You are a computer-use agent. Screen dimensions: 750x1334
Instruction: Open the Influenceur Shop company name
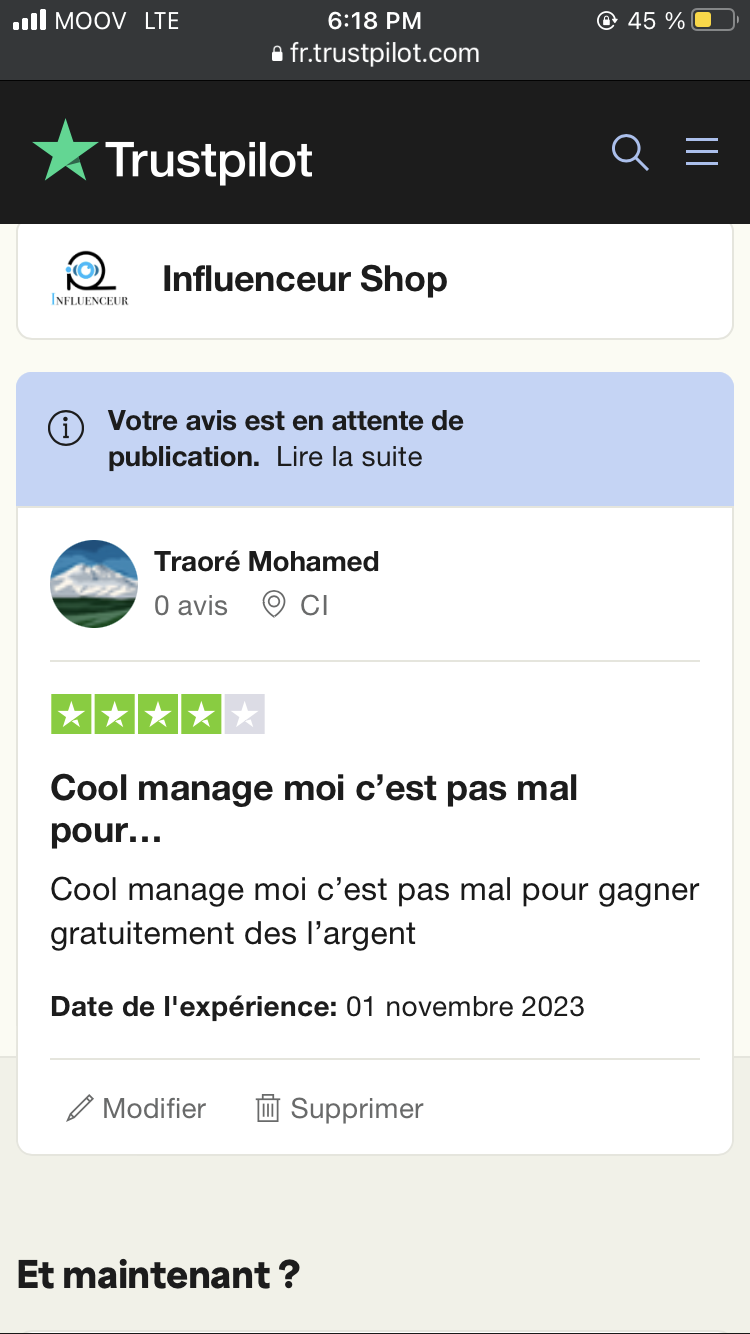(305, 279)
